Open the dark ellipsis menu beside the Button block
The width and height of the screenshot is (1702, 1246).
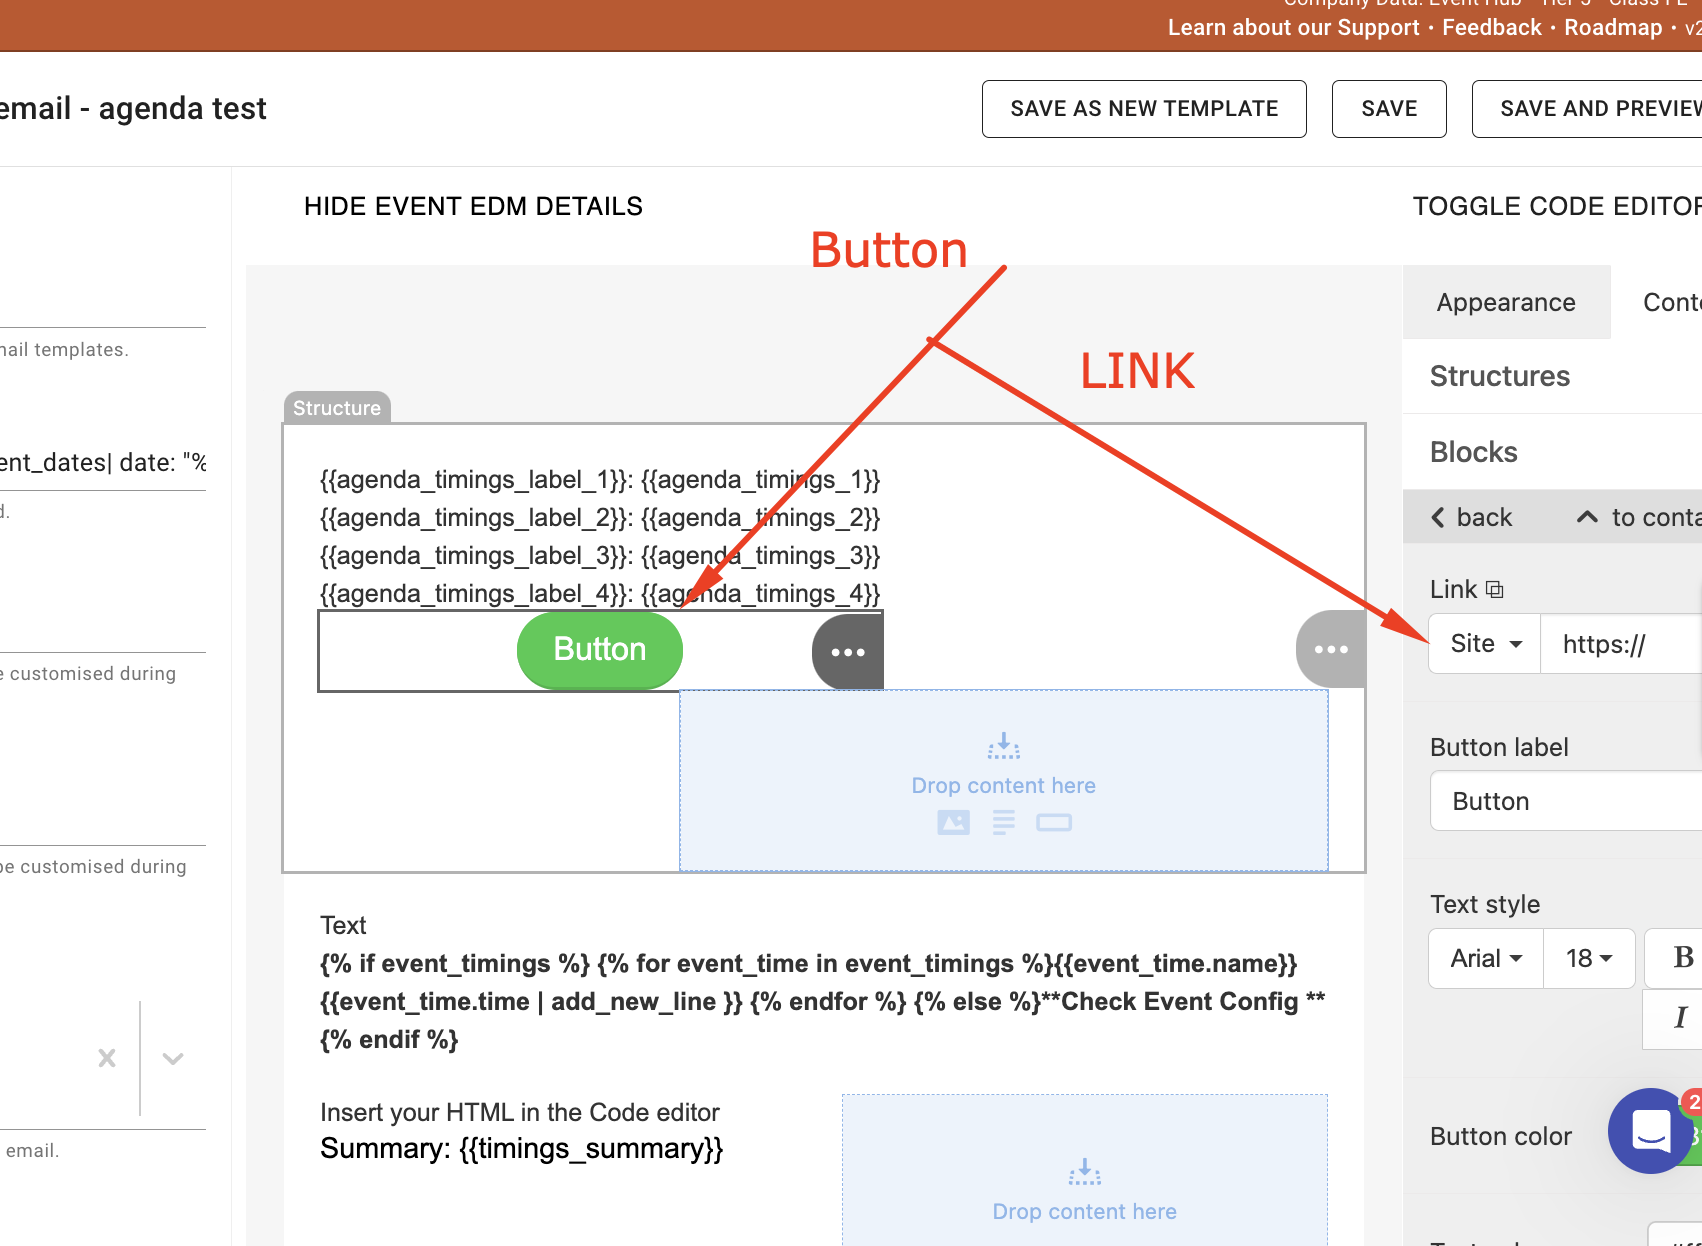tap(848, 652)
